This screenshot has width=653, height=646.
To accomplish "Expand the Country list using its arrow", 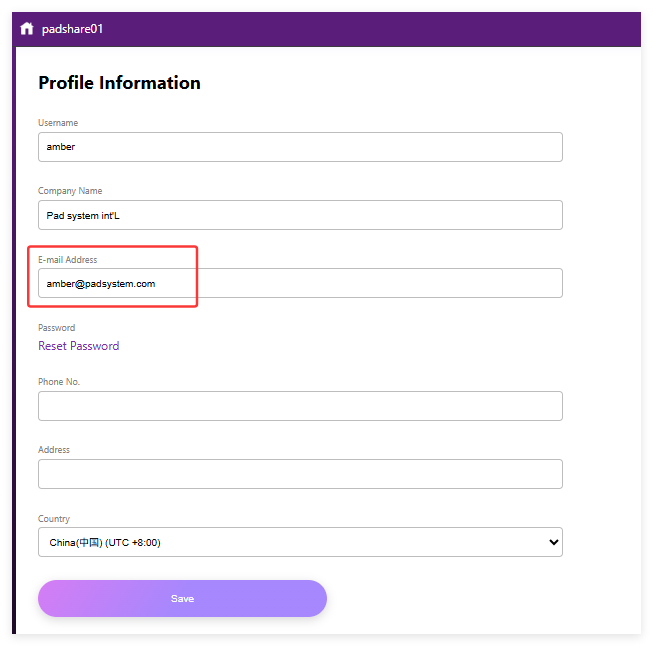I will click(x=554, y=542).
